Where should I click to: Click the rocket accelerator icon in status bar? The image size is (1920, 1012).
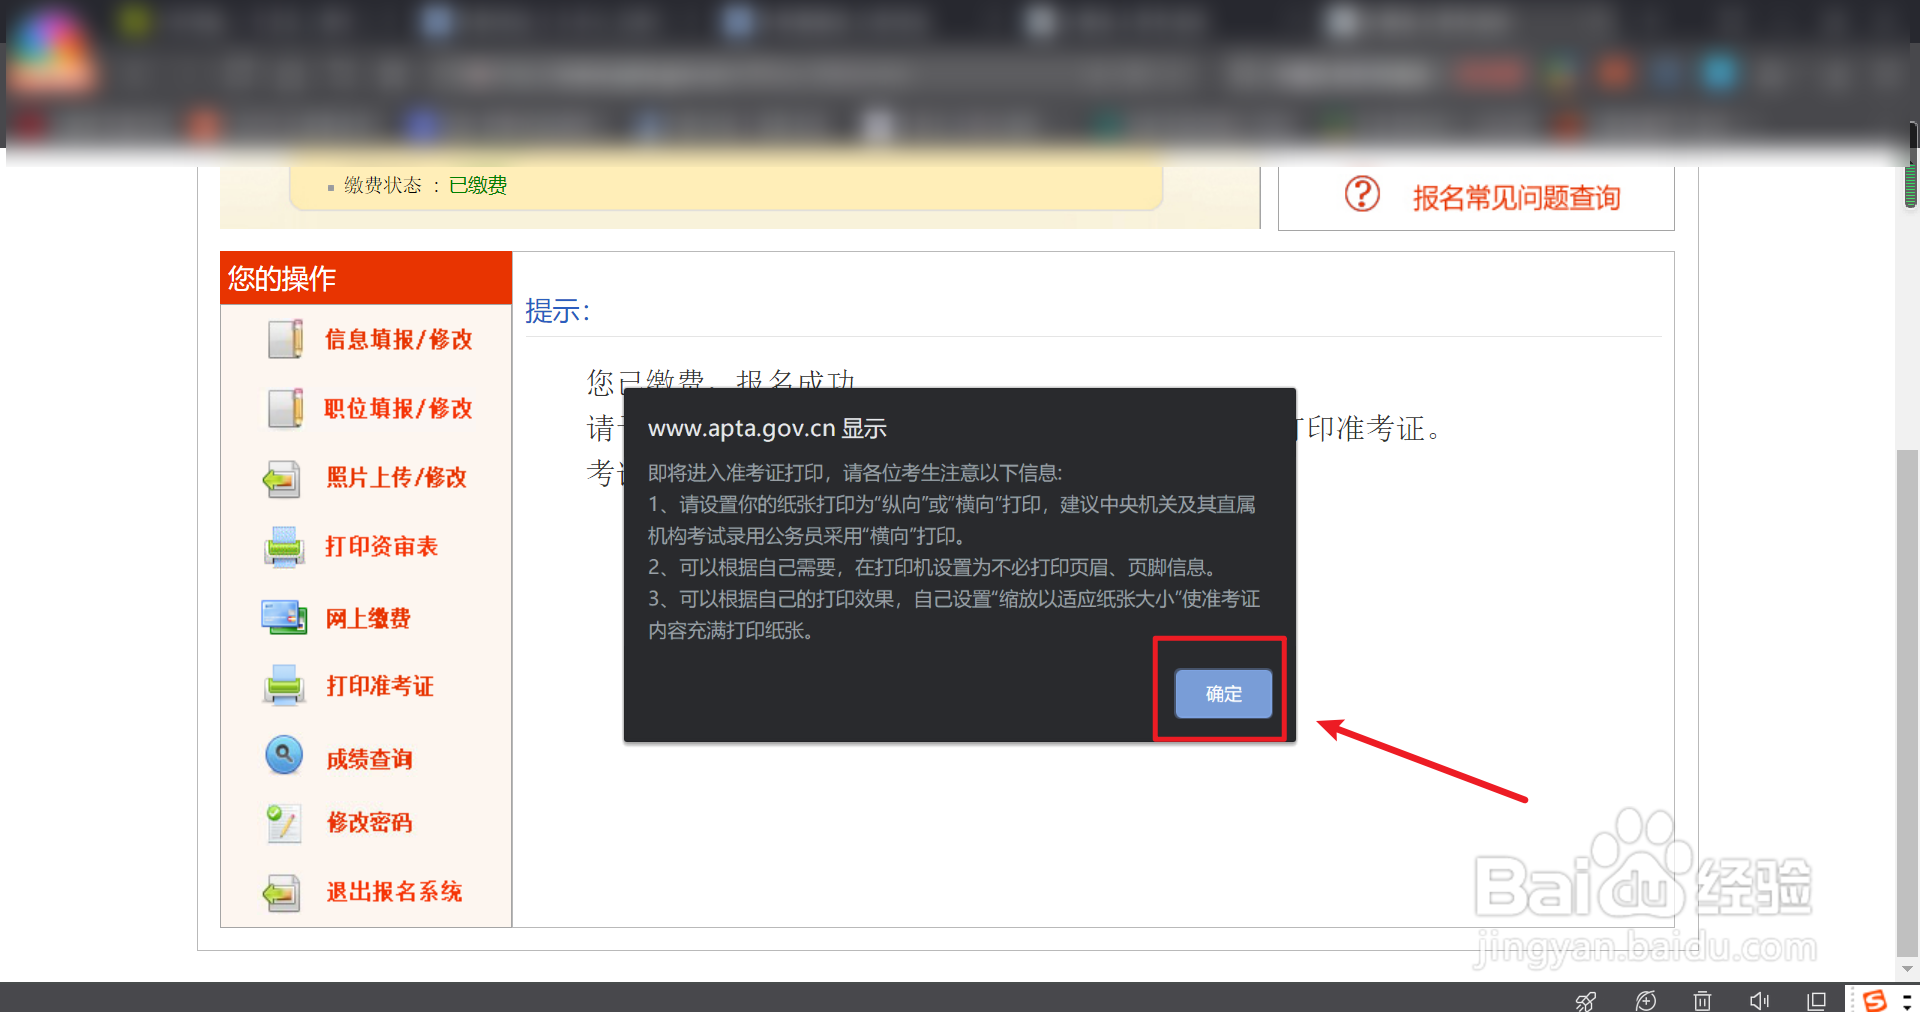point(1586,1001)
